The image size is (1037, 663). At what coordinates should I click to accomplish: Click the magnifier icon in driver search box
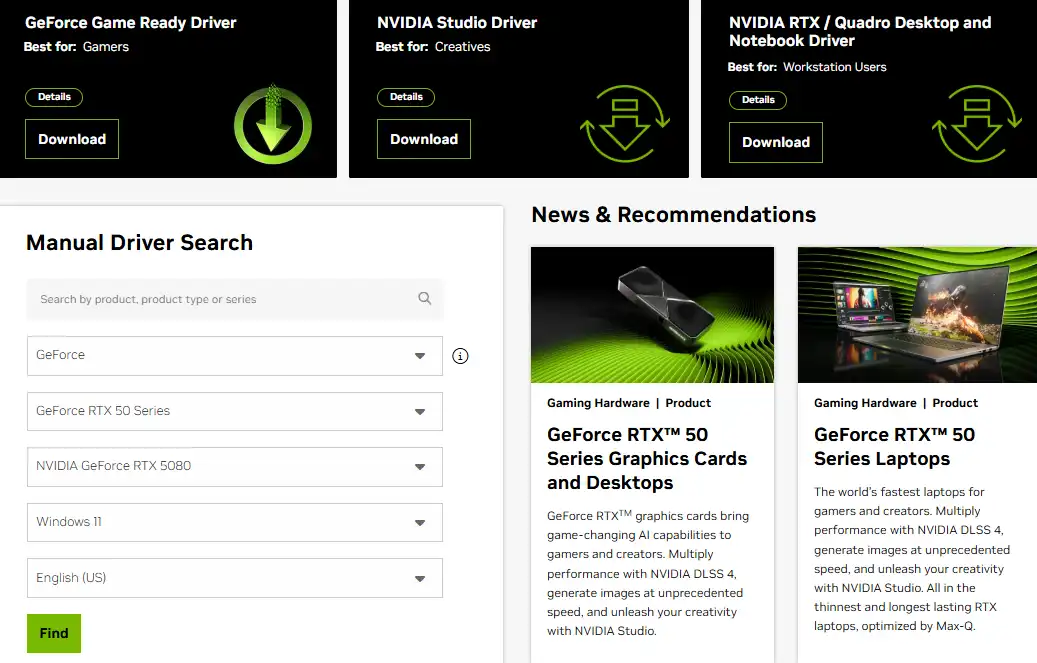click(425, 298)
